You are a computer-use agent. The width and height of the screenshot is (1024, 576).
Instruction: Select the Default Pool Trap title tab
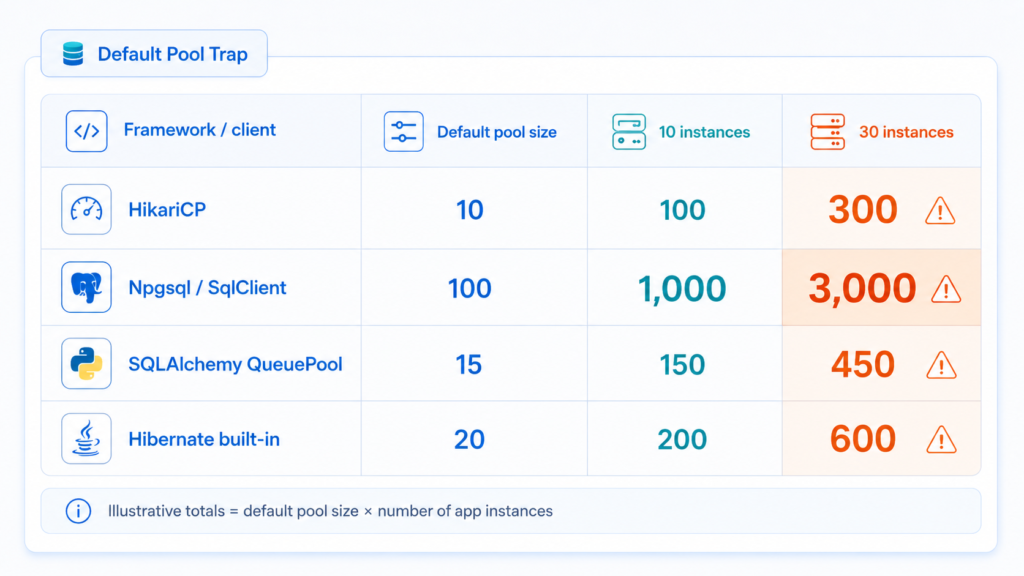coord(154,54)
